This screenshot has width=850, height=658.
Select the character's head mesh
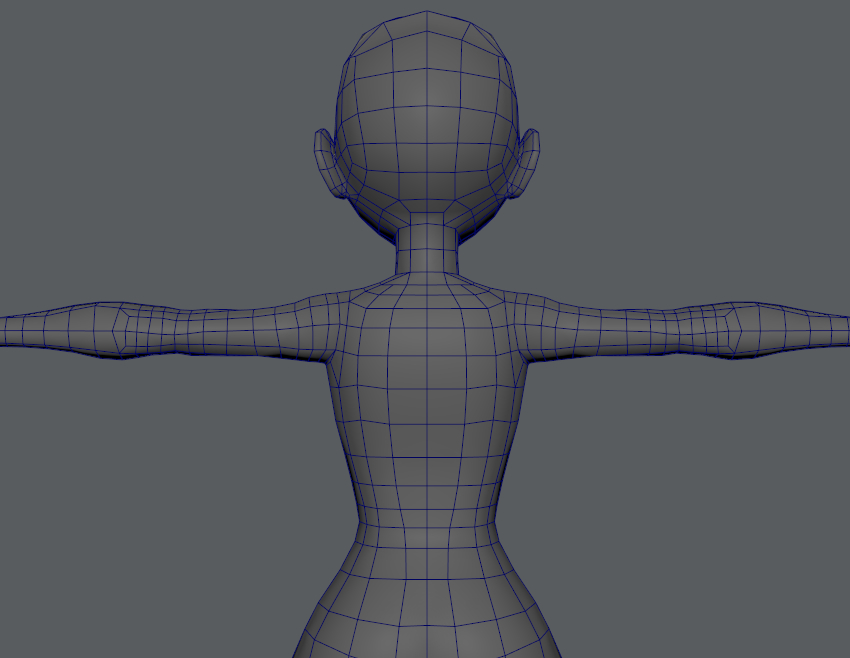click(x=430, y=120)
